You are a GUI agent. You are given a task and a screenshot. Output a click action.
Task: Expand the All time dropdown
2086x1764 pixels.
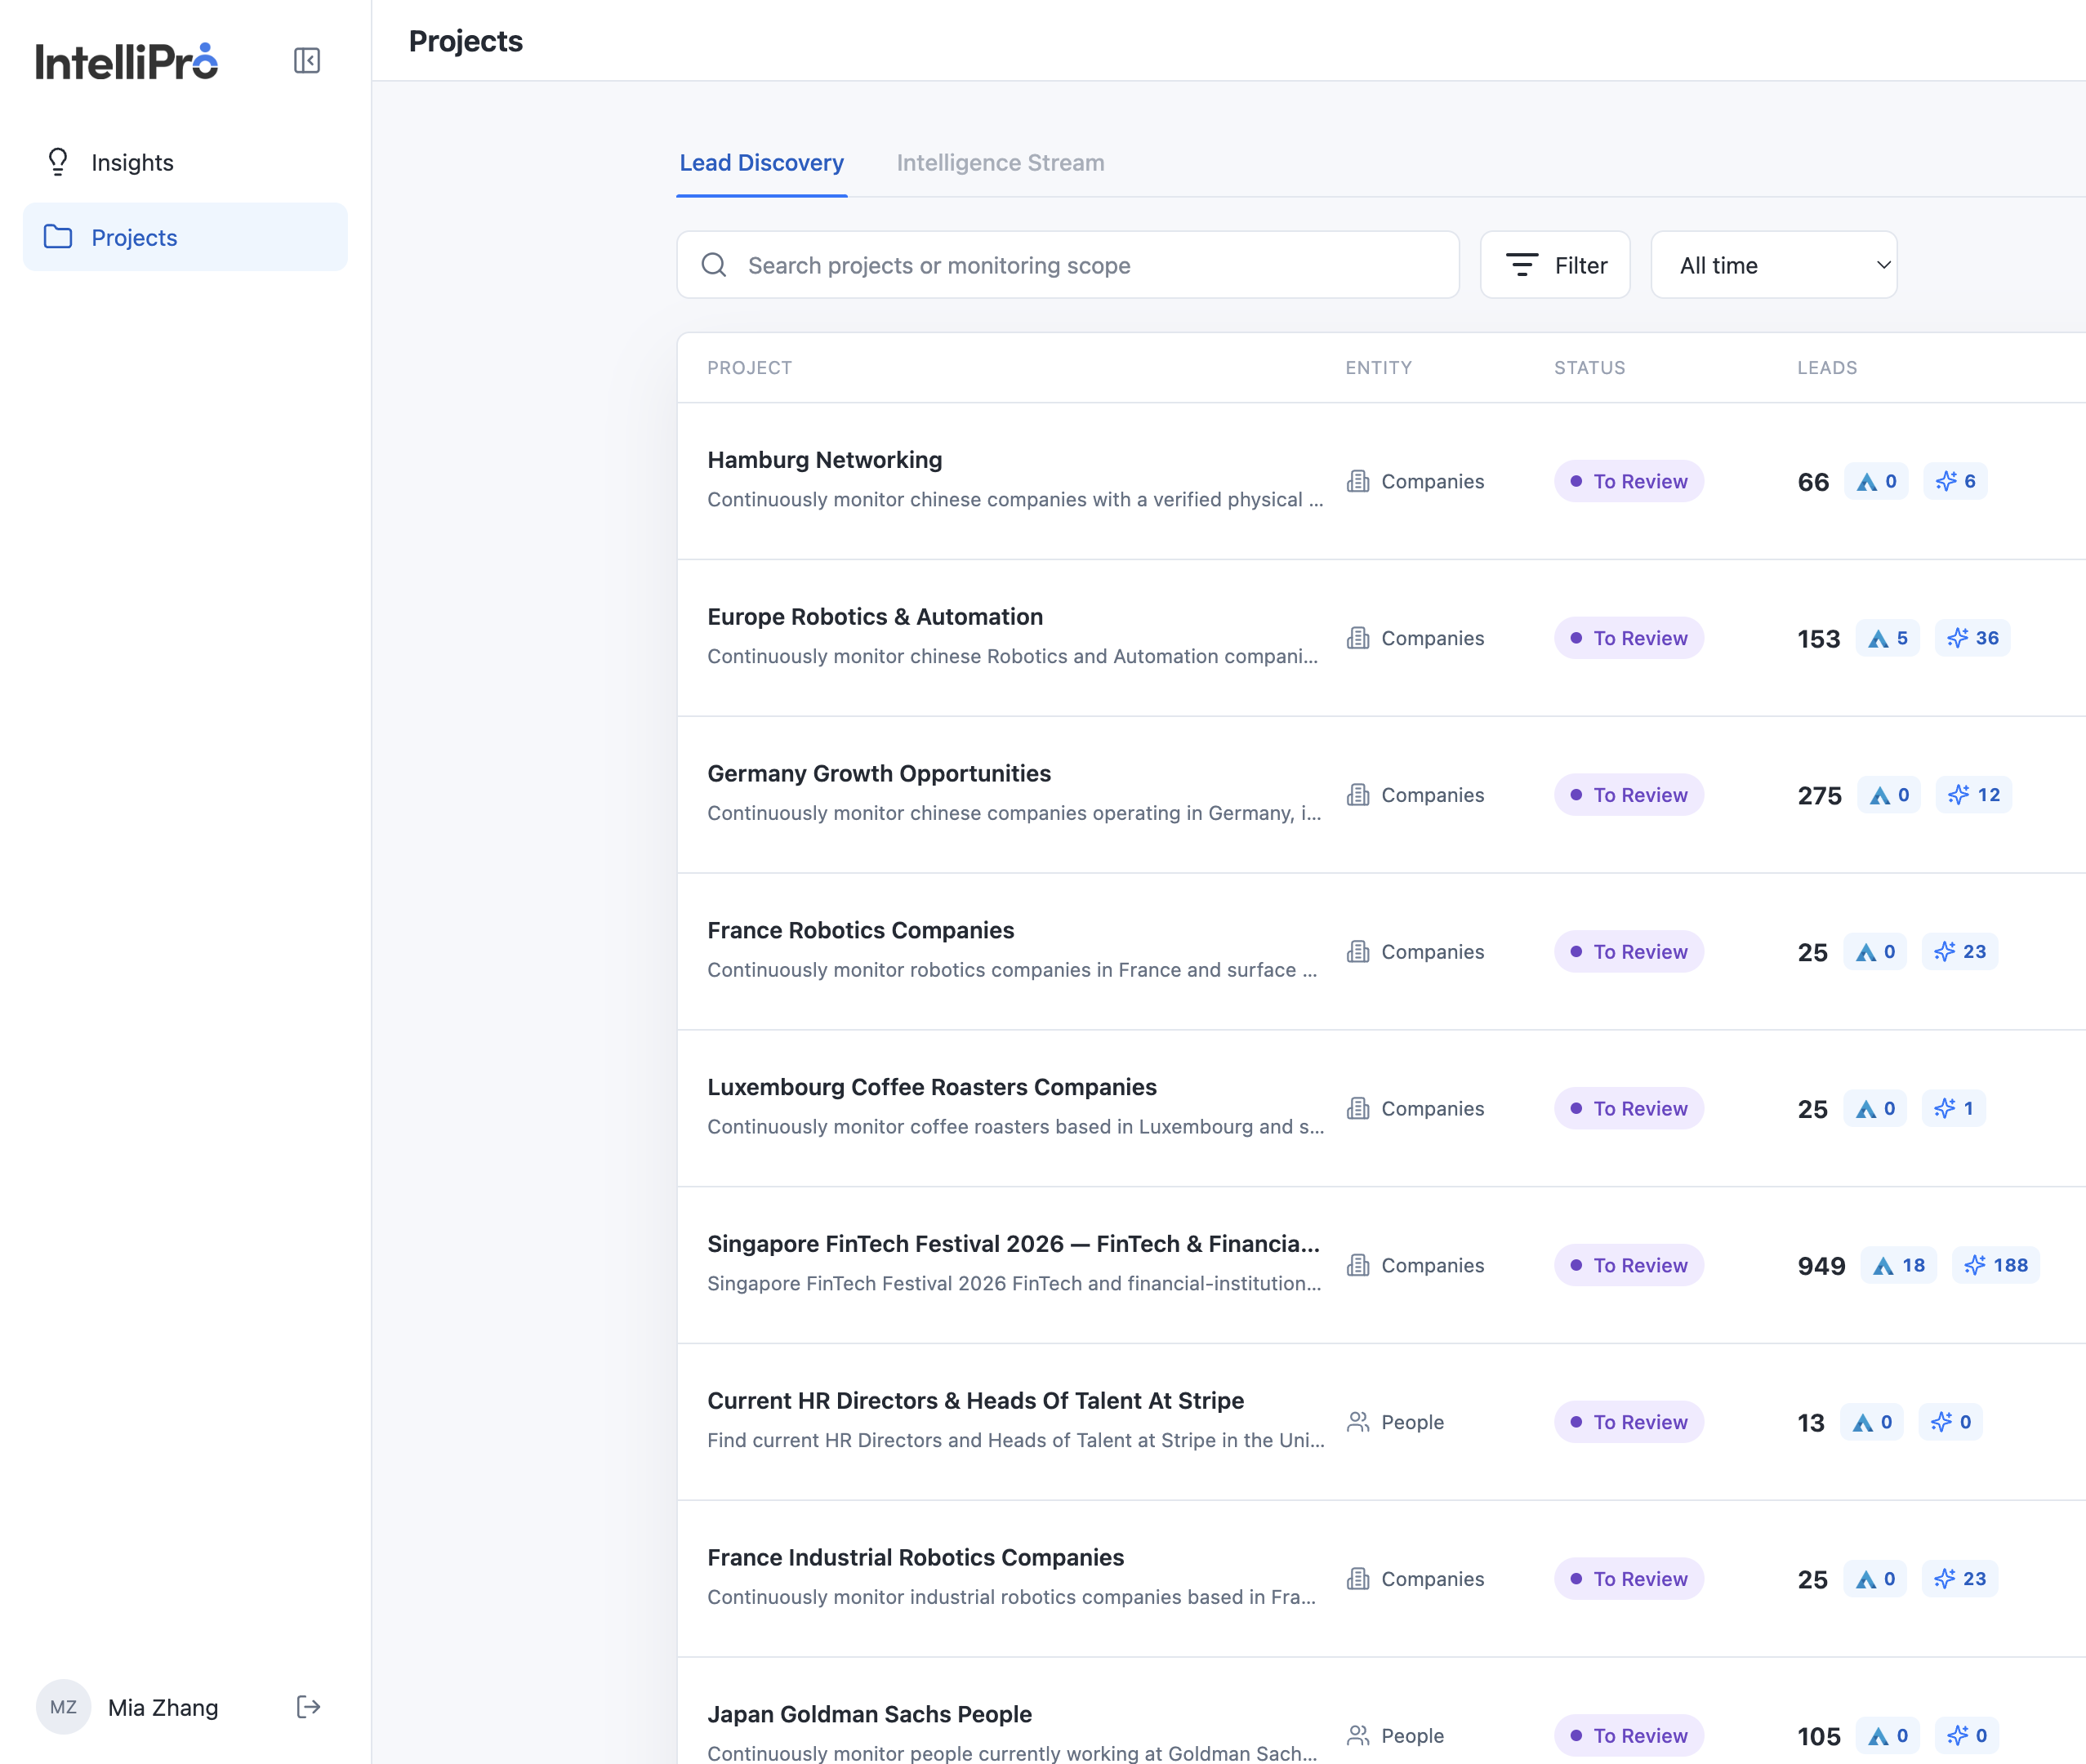point(1773,265)
